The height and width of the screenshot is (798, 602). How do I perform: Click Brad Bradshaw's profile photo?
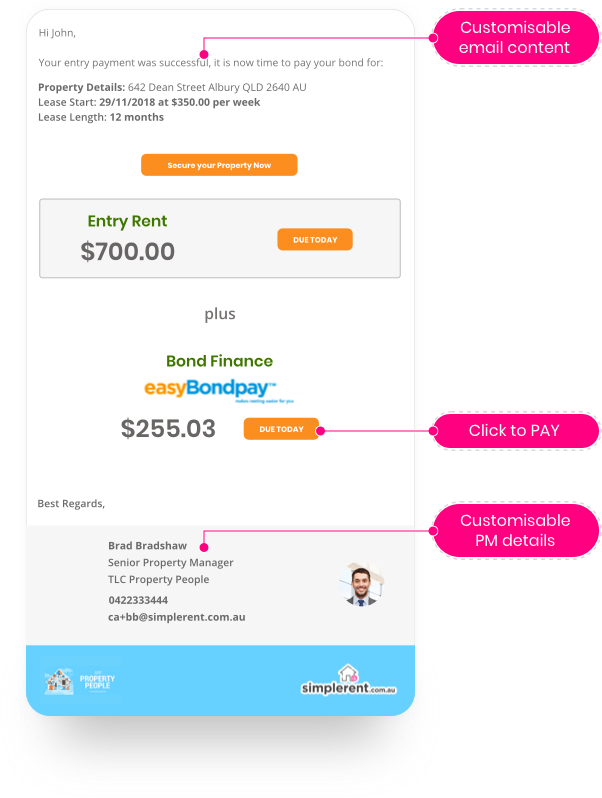tap(361, 584)
